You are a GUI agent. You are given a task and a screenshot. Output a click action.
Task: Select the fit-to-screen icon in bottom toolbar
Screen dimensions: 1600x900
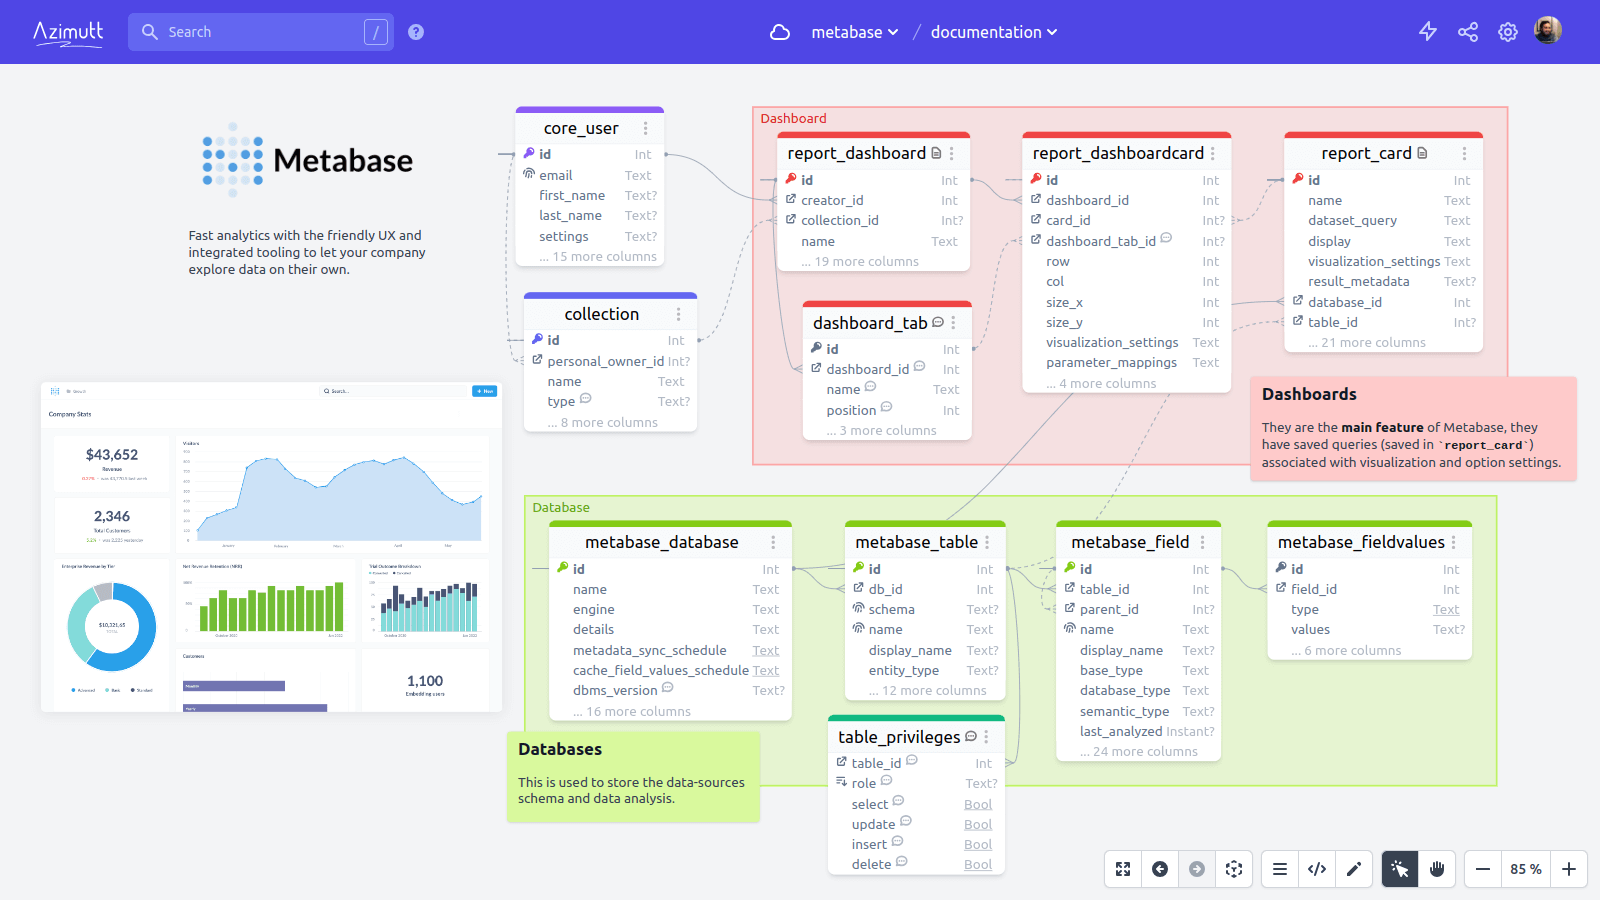(1123, 869)
